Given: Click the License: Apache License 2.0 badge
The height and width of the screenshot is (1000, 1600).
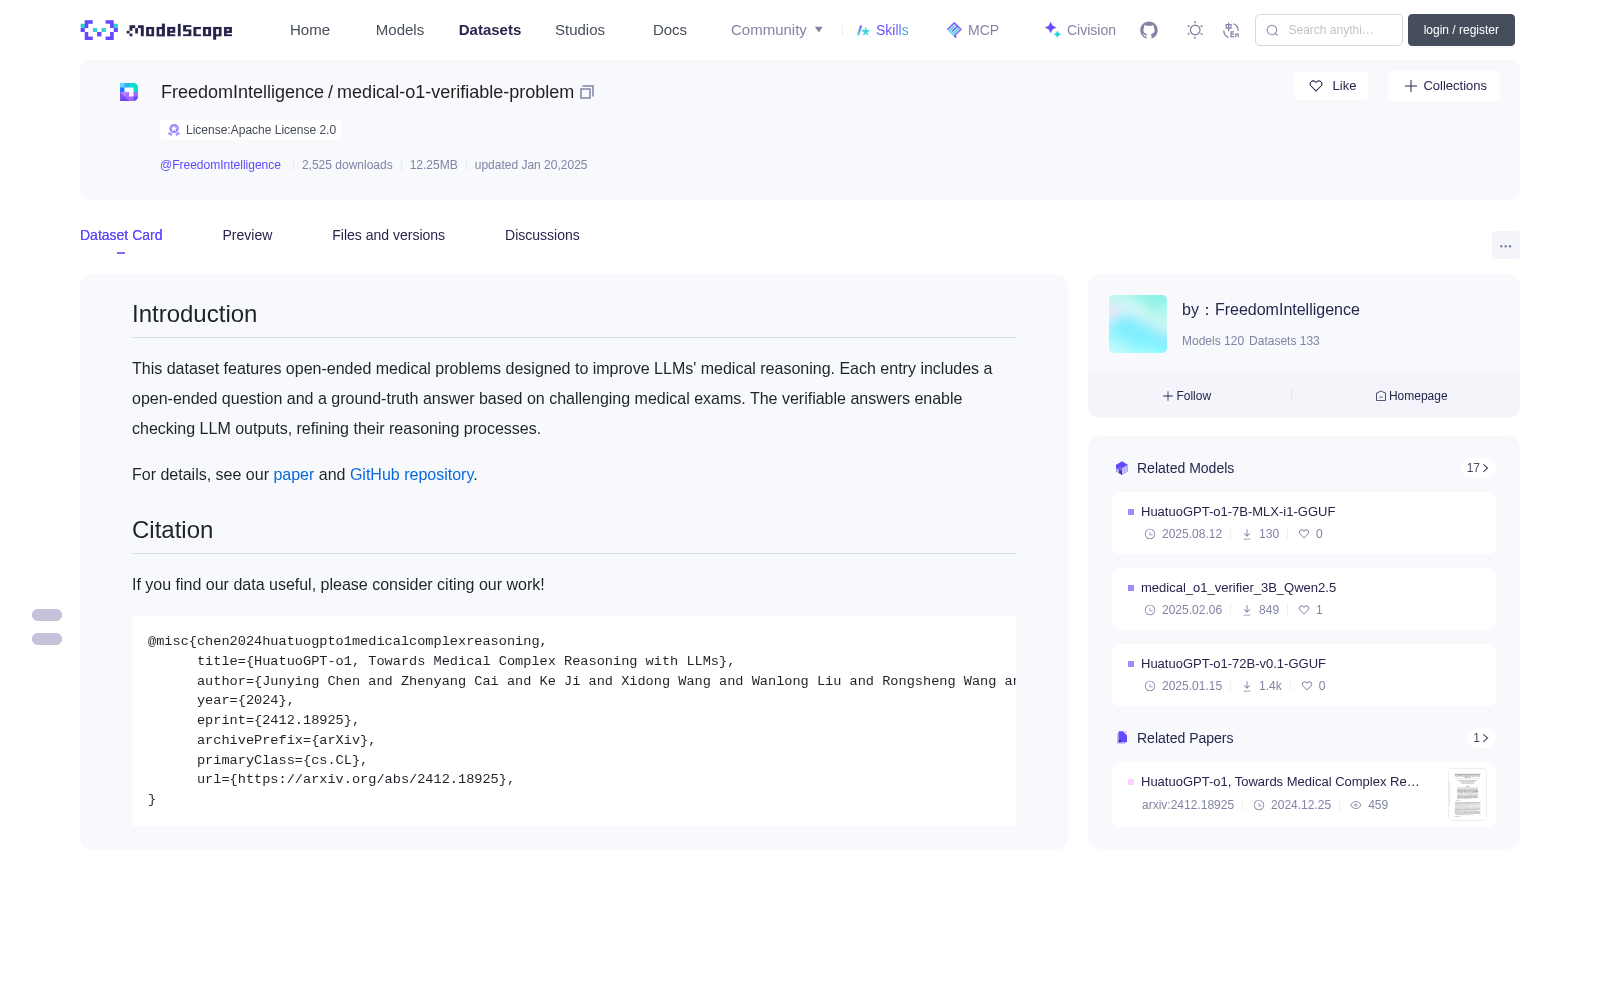Looking at the screenshot, I should tap(251, 130).
